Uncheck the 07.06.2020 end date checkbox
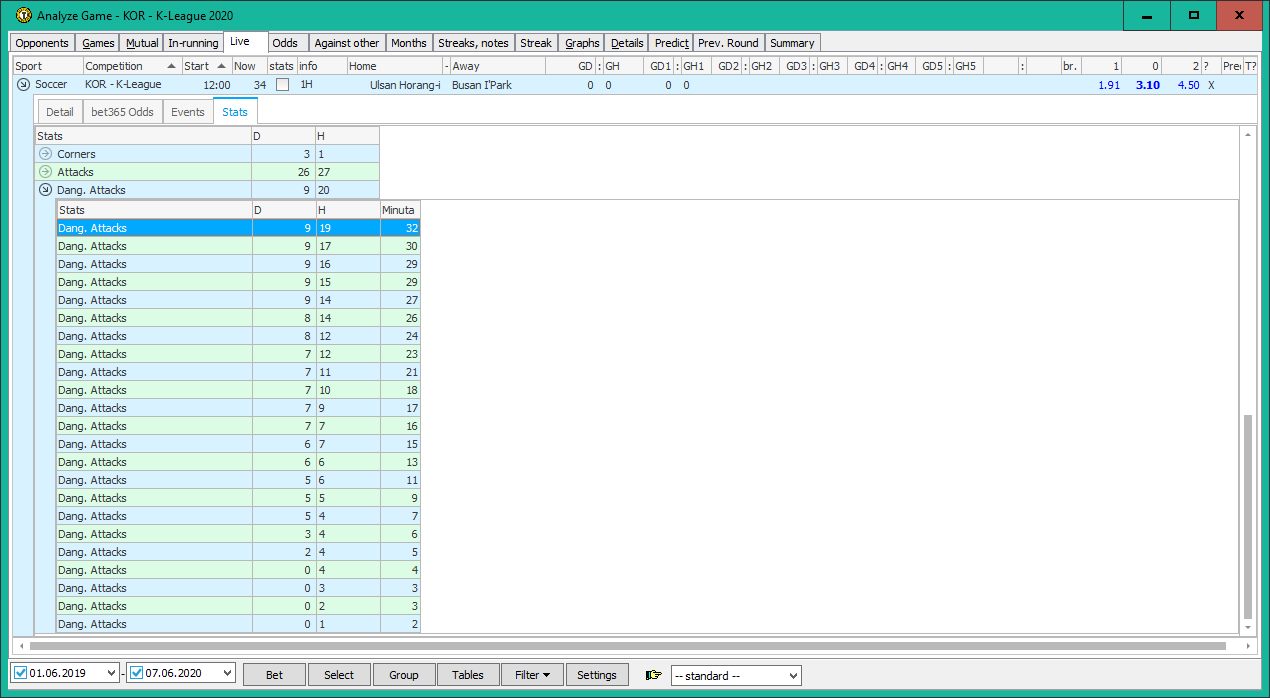The height and width of the screenshot is (698, 1270). (137, 674)
